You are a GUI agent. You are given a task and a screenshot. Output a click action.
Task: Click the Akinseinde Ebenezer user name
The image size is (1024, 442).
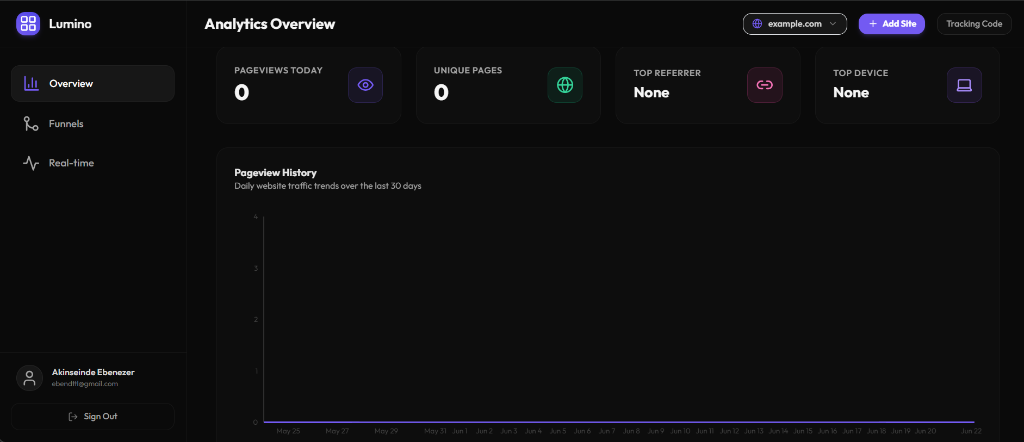tap(93, 372)
